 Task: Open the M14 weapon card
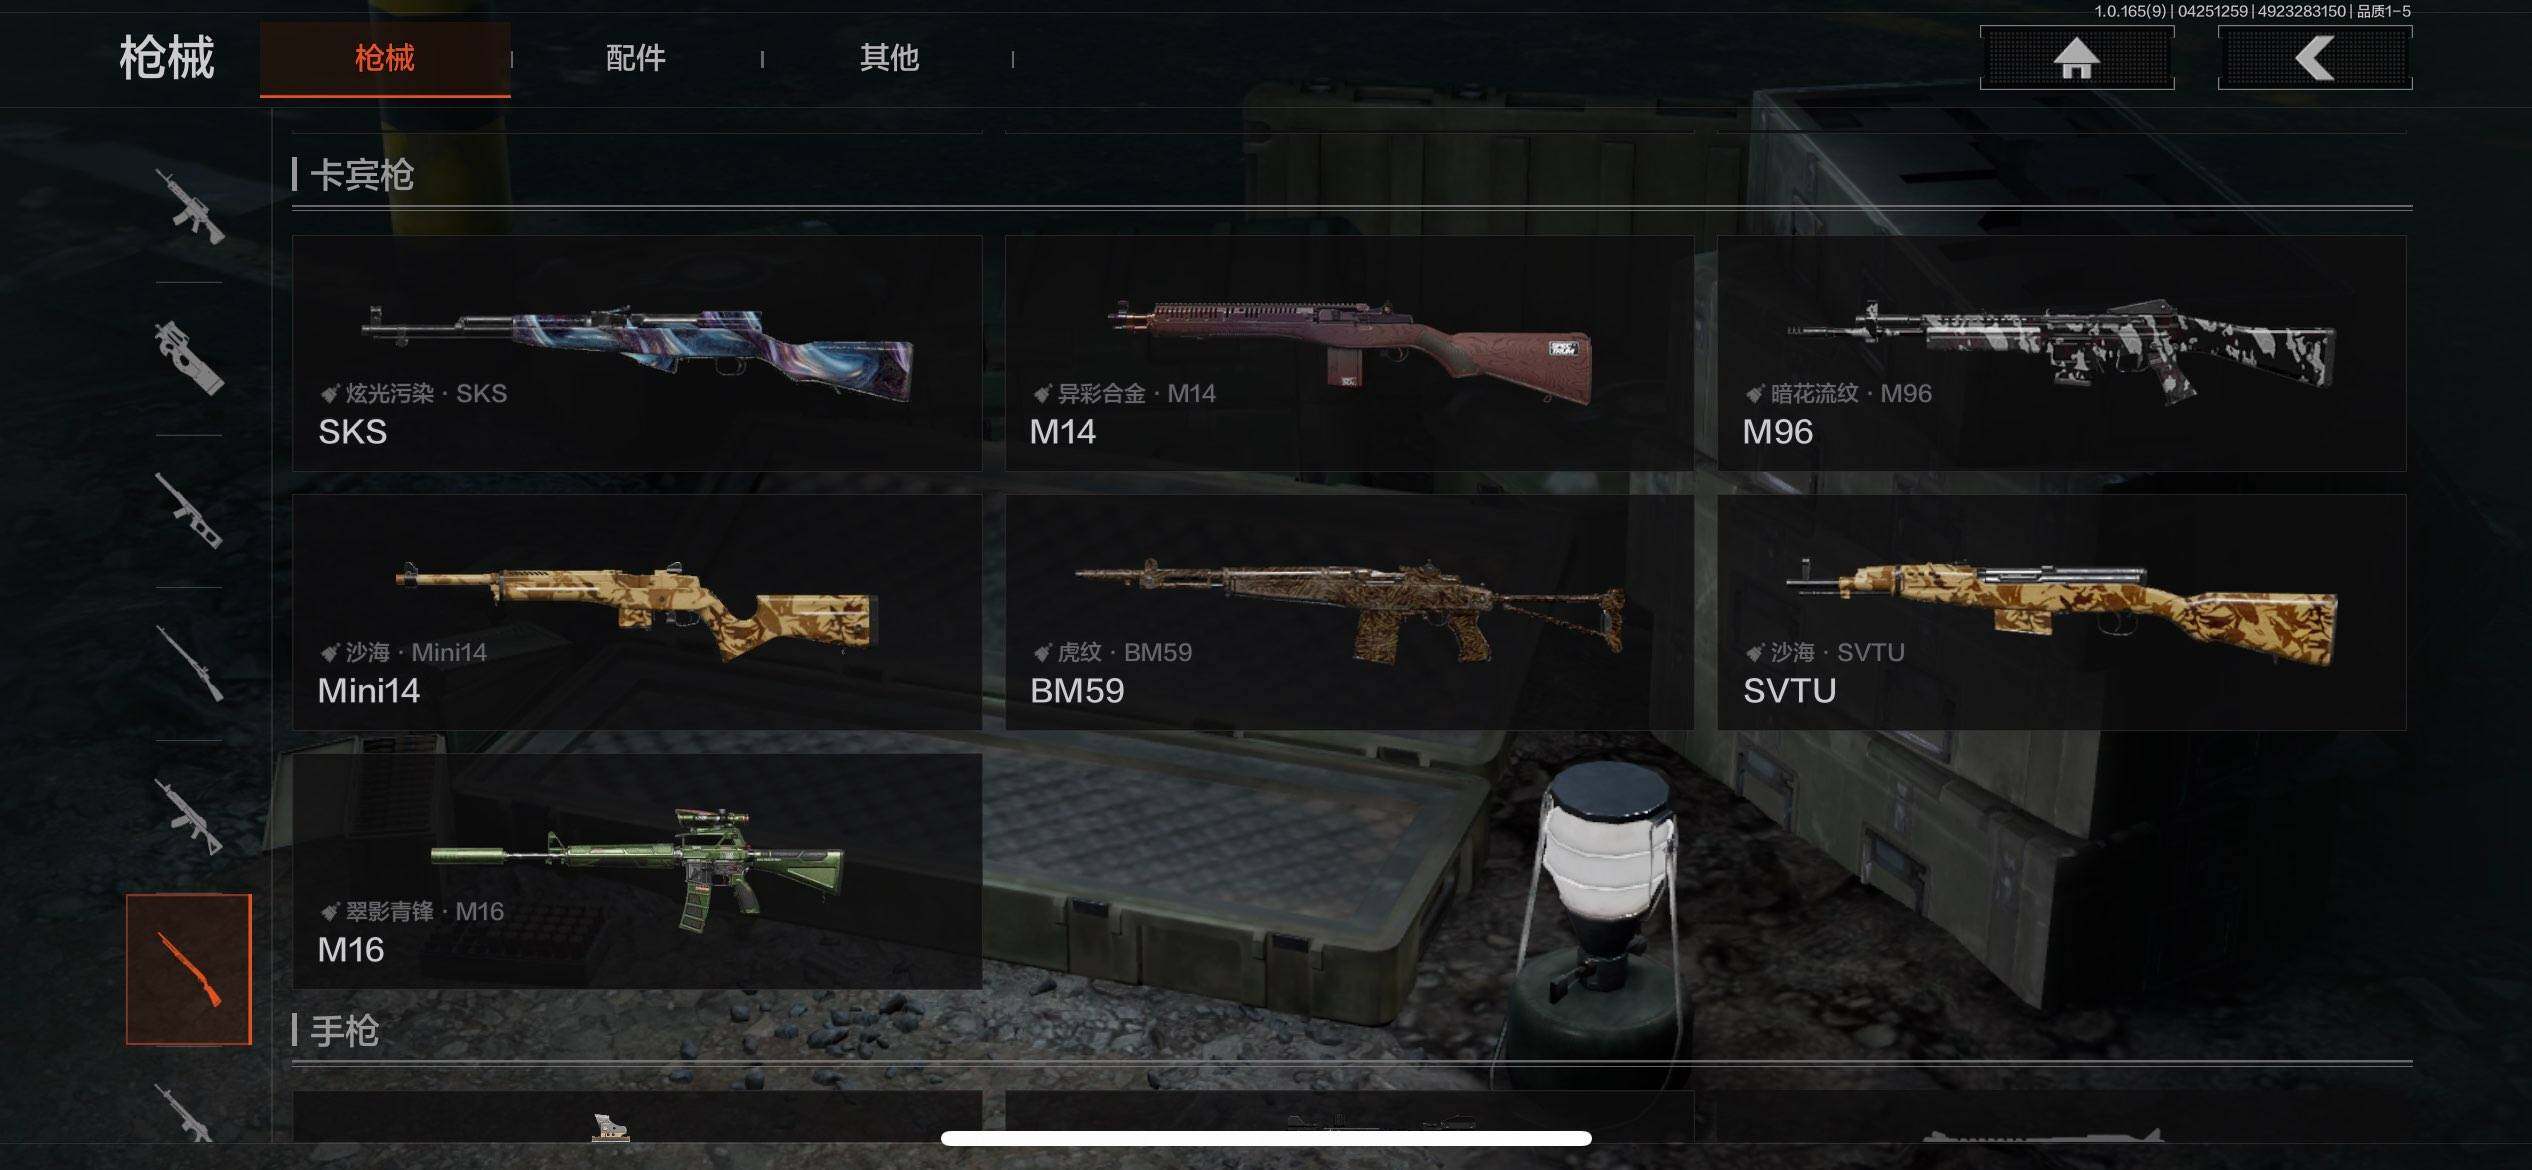(1349, 353)
